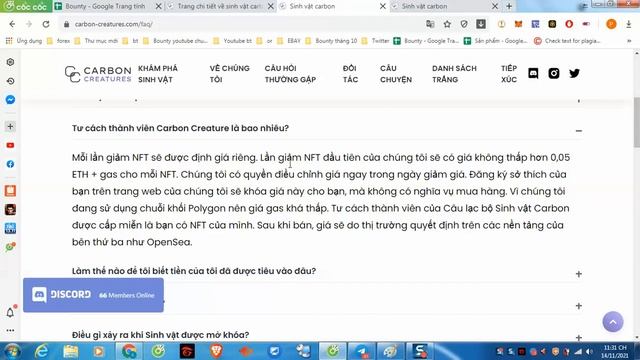Reload the page with the refresh icon

point(46,24)
